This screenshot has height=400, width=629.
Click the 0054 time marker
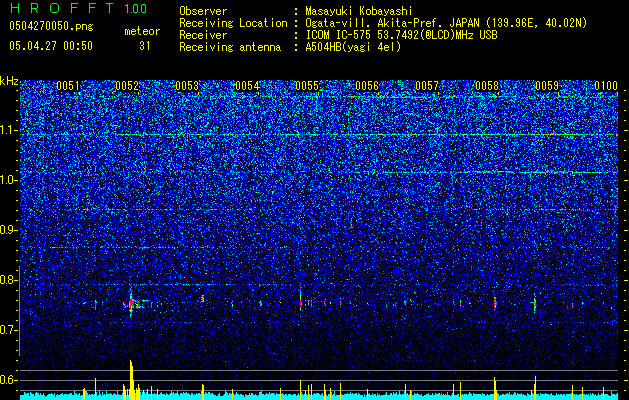[247, 86]
